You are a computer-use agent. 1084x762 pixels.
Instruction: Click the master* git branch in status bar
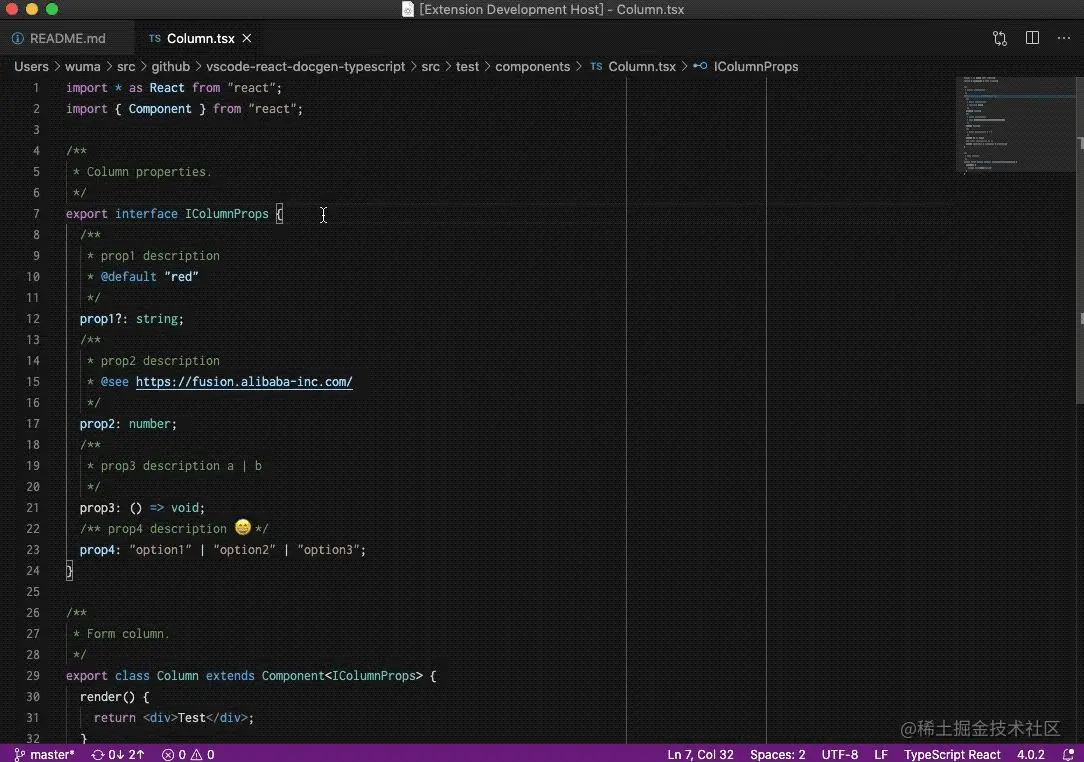(x=52, y=754)
